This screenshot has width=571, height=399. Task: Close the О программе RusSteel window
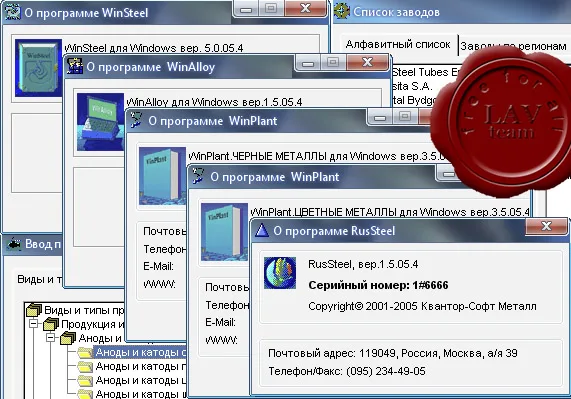point(546,226)
